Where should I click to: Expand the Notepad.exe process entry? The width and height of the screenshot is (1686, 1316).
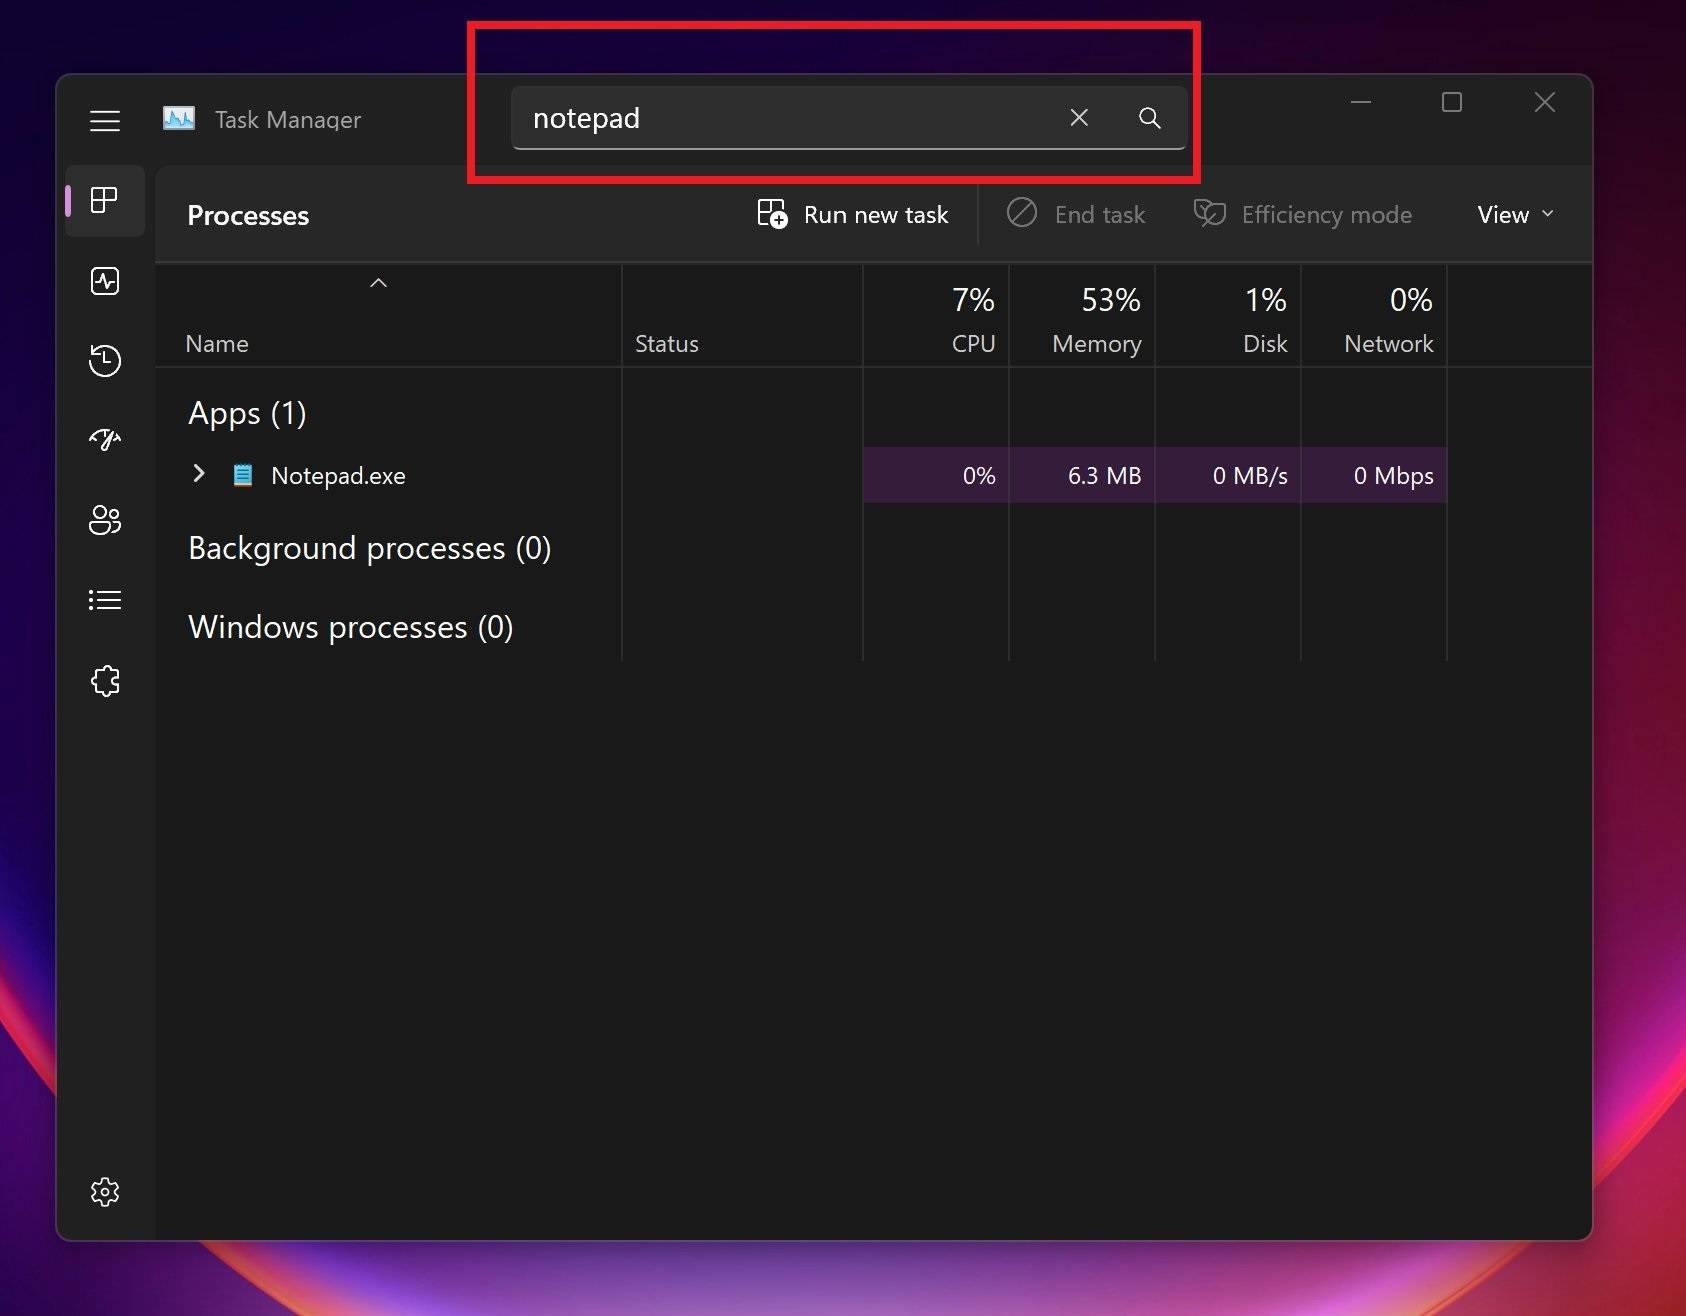(x=198, y=475)
